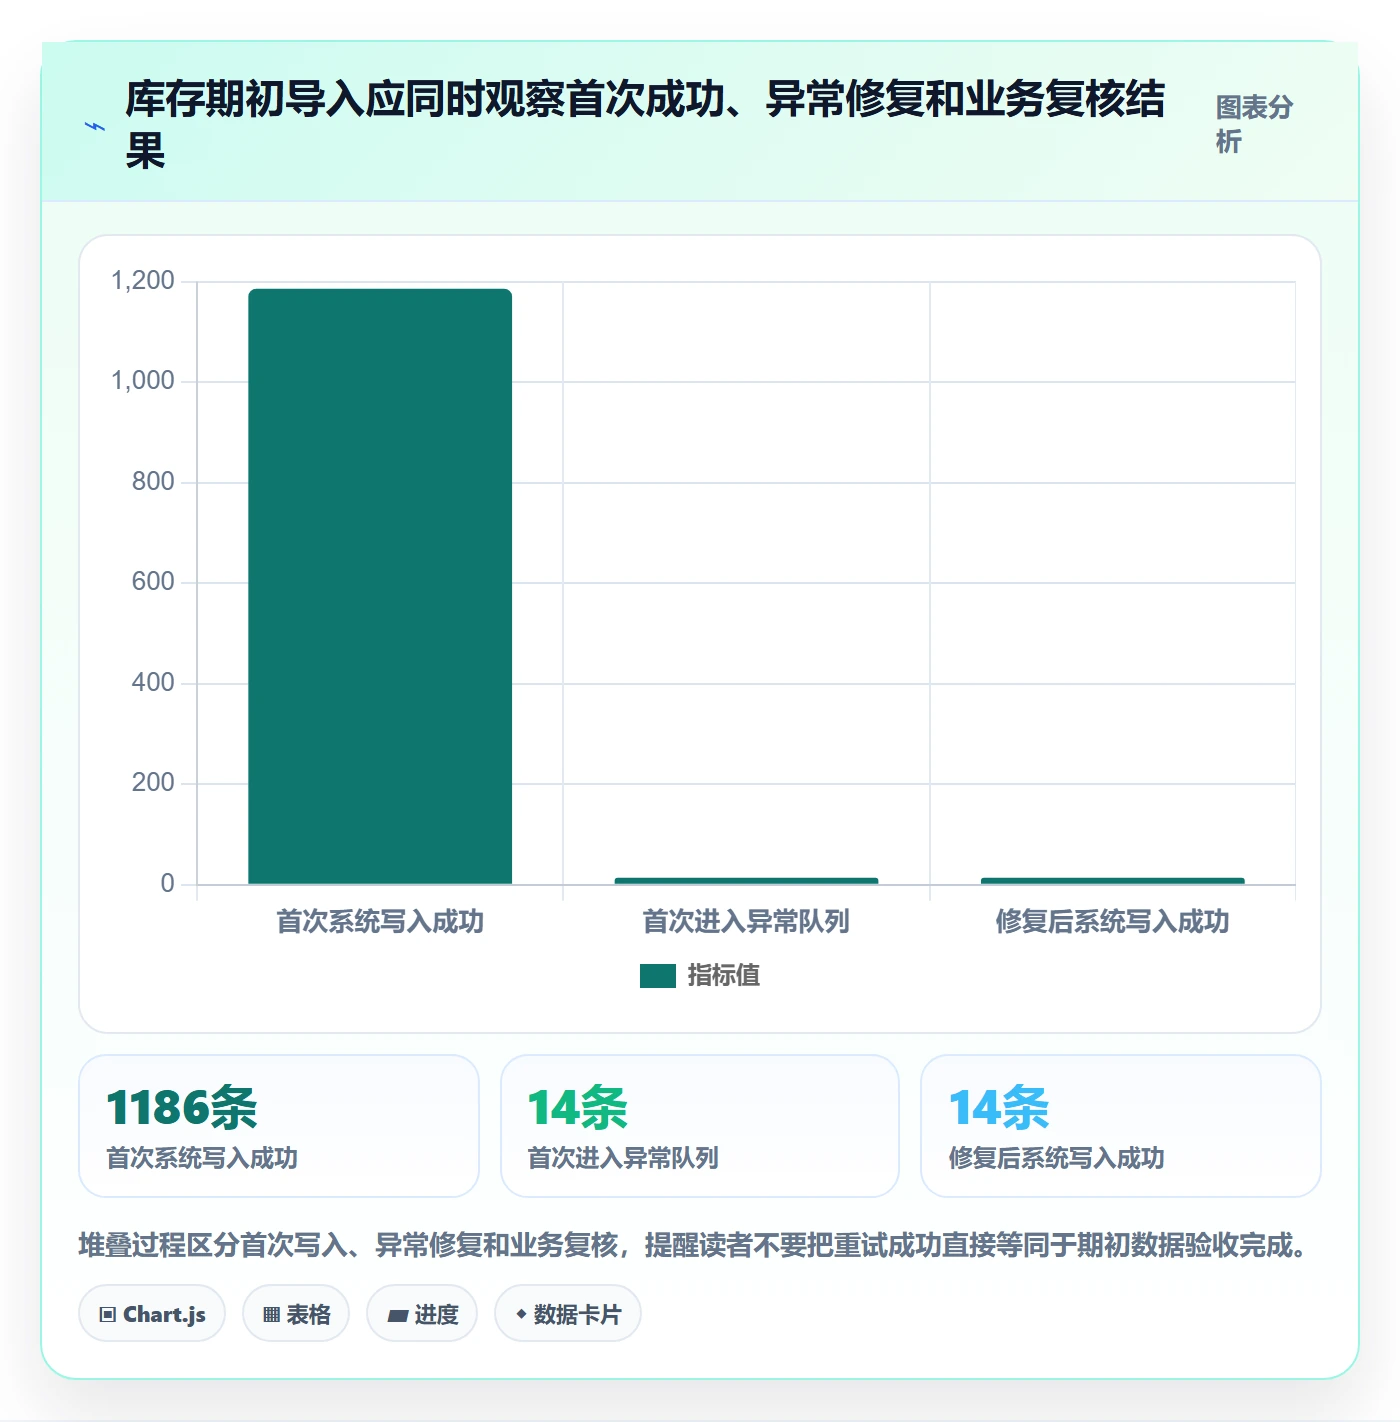1400x1422 pixels.
Task: Click the 600 y-axis value
Action: point(153,582)
